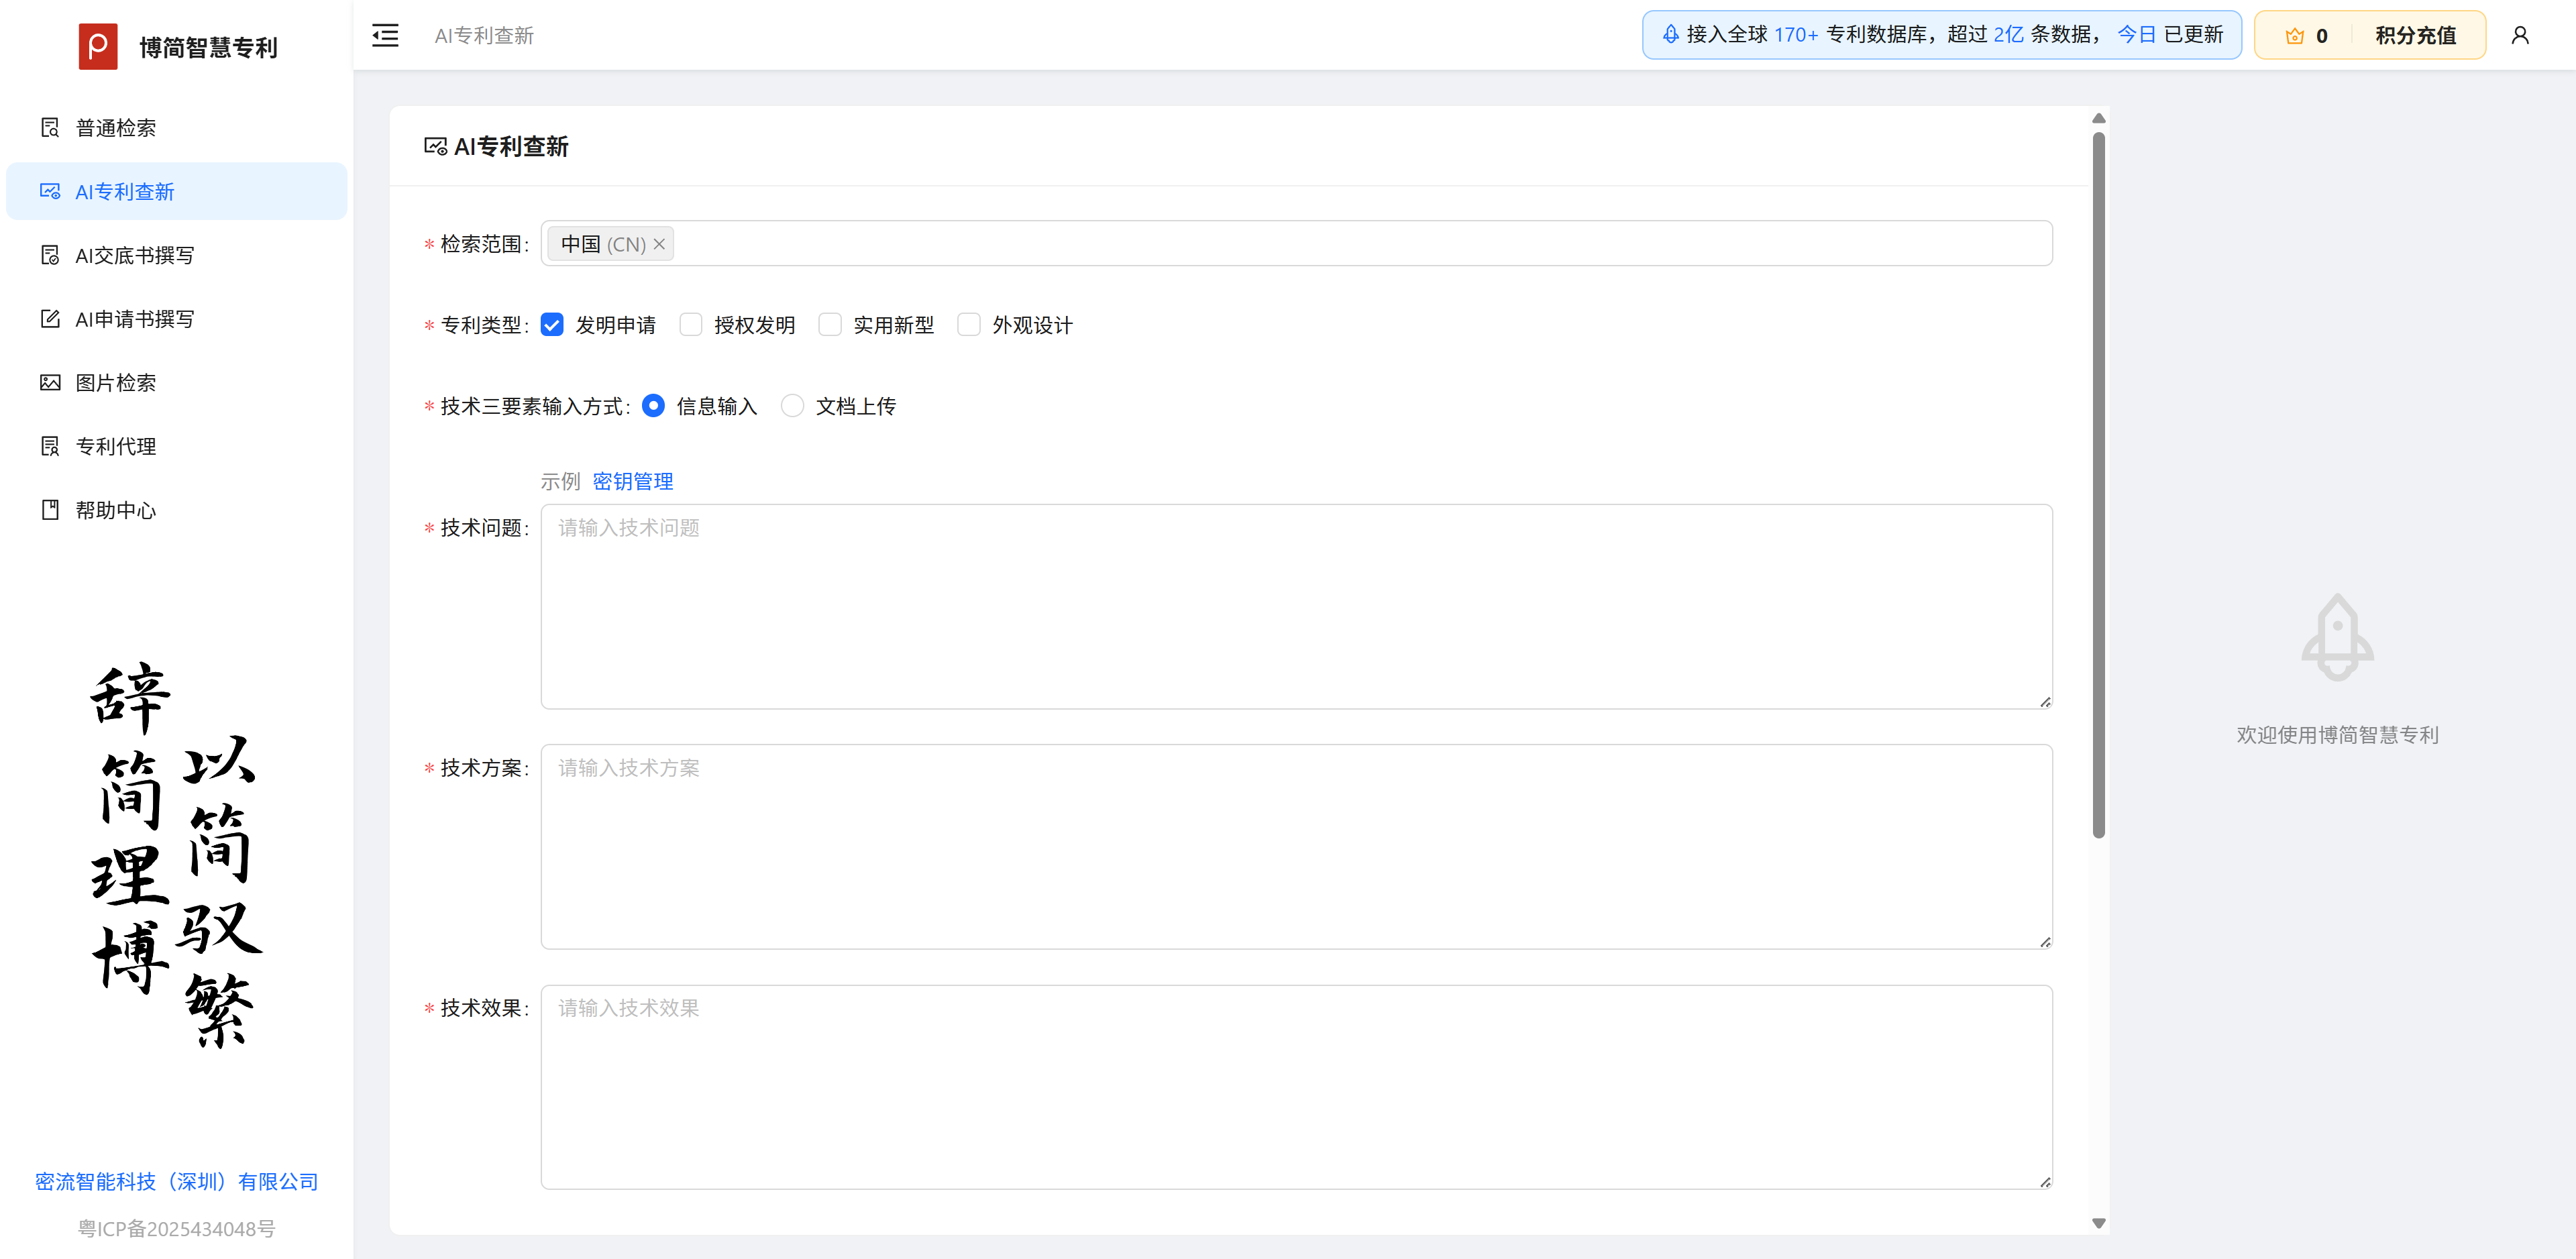The height and width of the screenshot is (1259, 2576).
Task: Uncheck the 发明申请 checkbox
Action: (x=552, y=325)
